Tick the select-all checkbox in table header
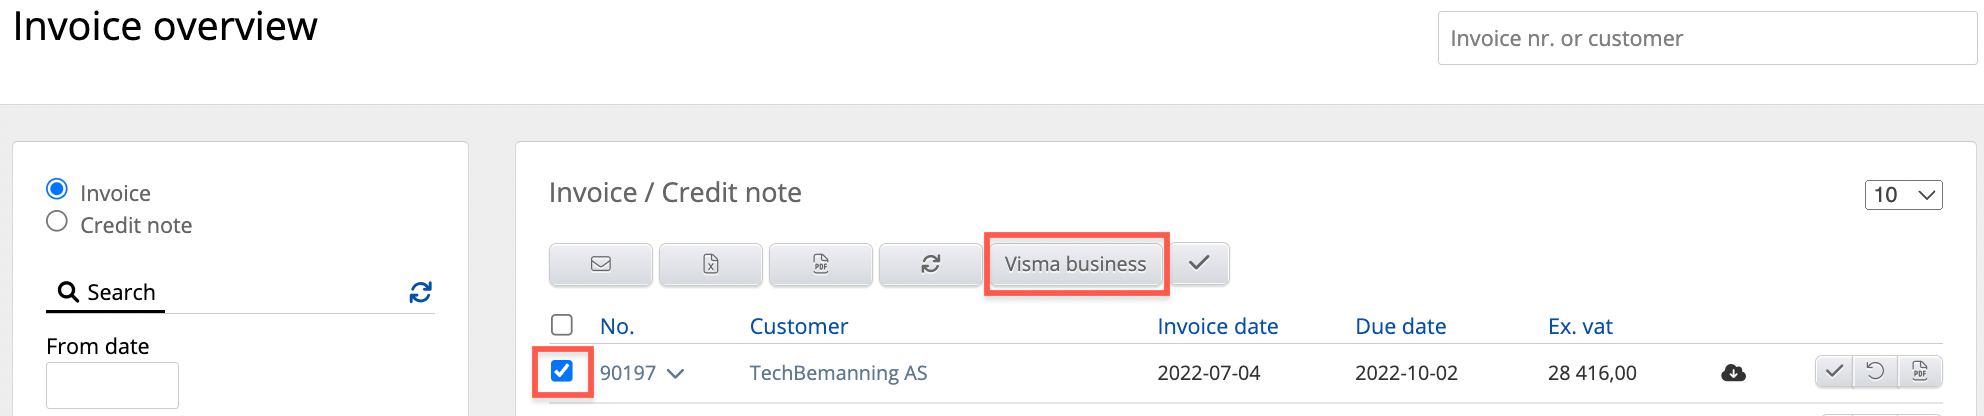The height and width of the screenshot is (416, 1984). pyautogui.click(x=562, y=325)
